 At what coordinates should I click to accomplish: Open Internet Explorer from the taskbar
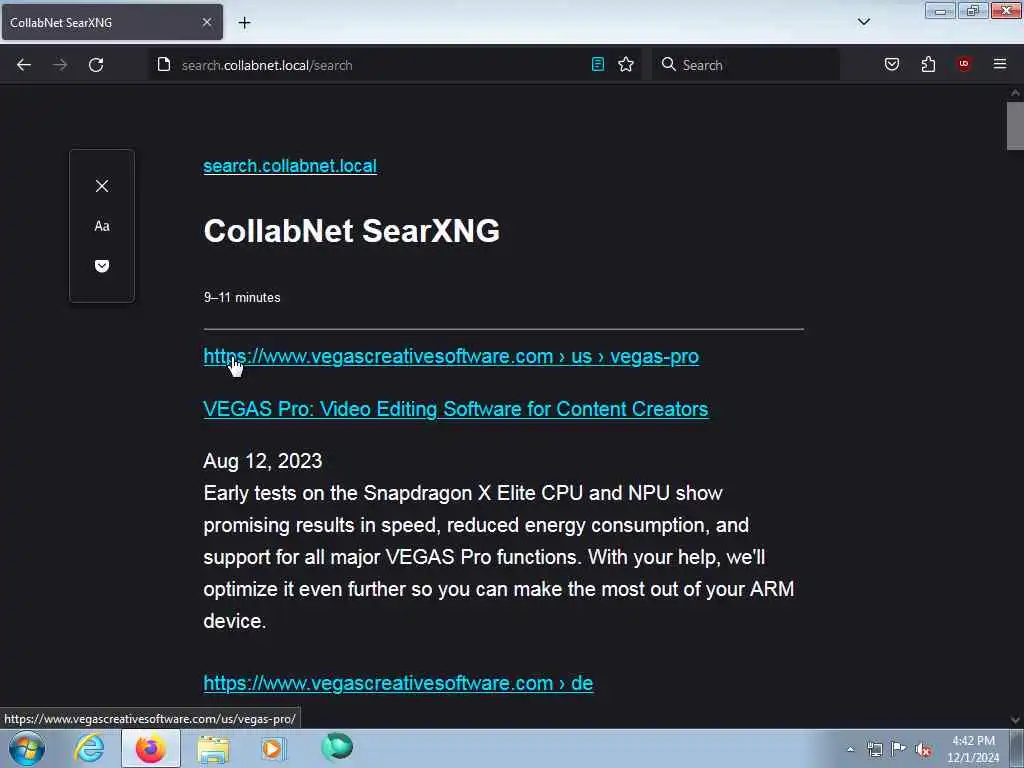pos(89,748)
